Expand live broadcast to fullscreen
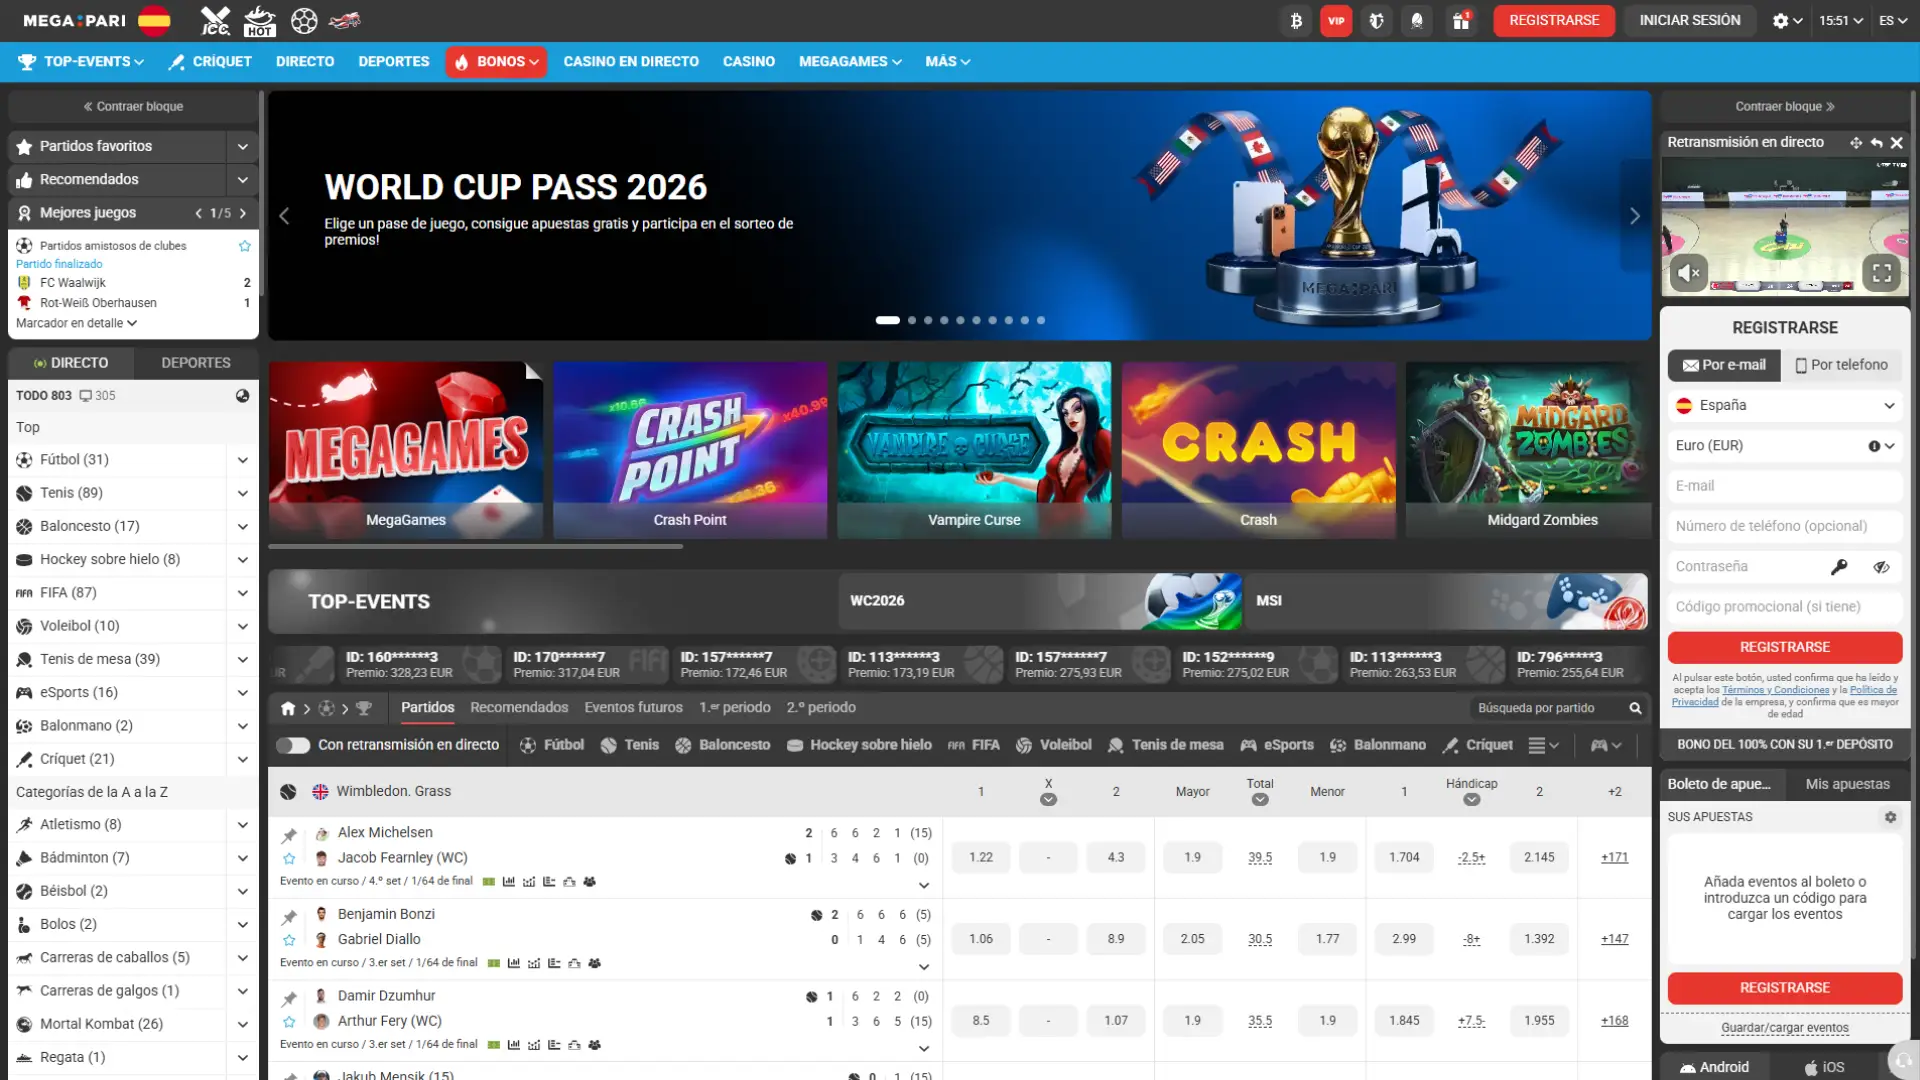This screenshot has width=1920, height=1080. pyautogui.click(x=1882, y=272)
